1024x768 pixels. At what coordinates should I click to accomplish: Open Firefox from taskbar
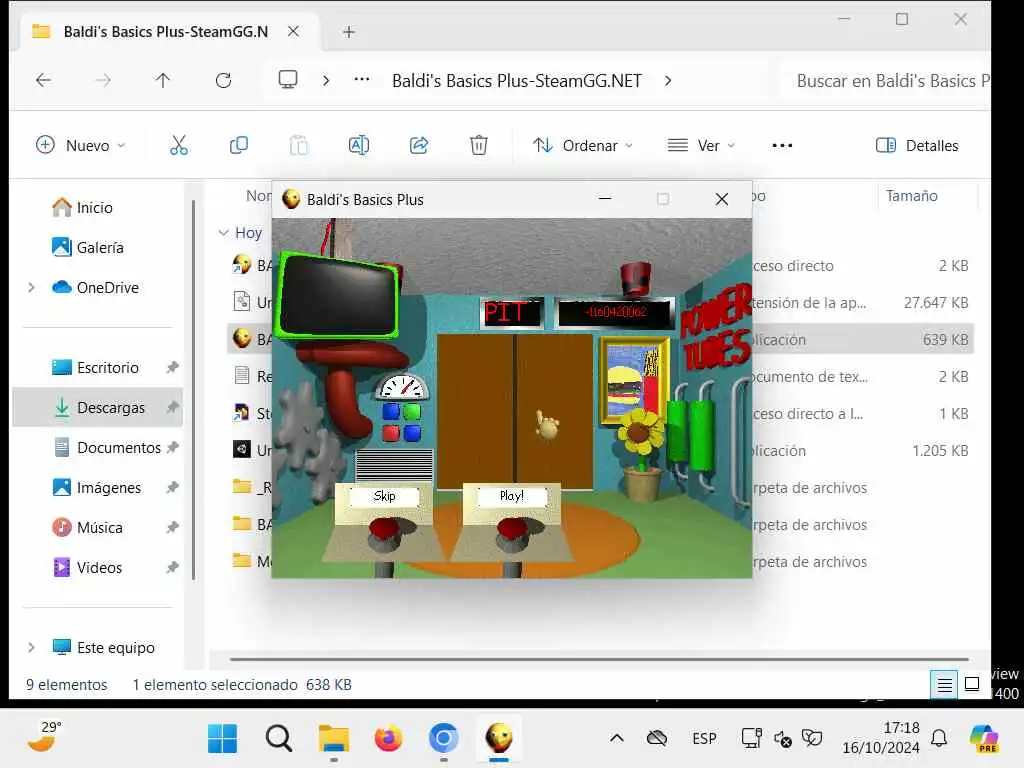pyautogui.click(x=389, y=739)
